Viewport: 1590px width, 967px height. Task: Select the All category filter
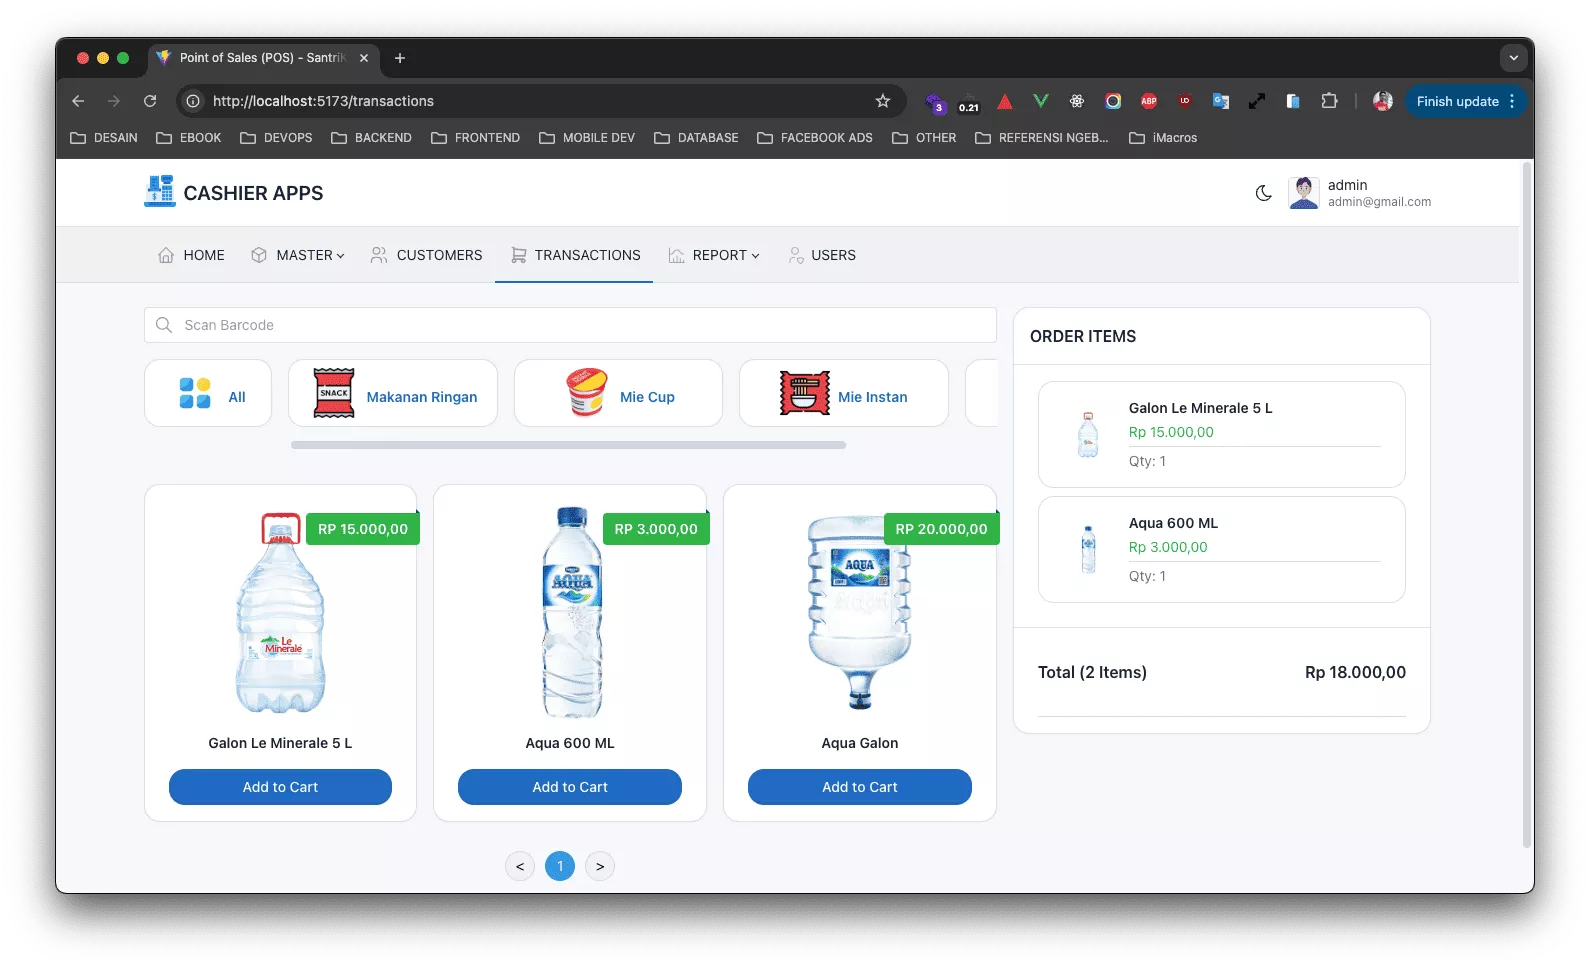click(208, 393)
